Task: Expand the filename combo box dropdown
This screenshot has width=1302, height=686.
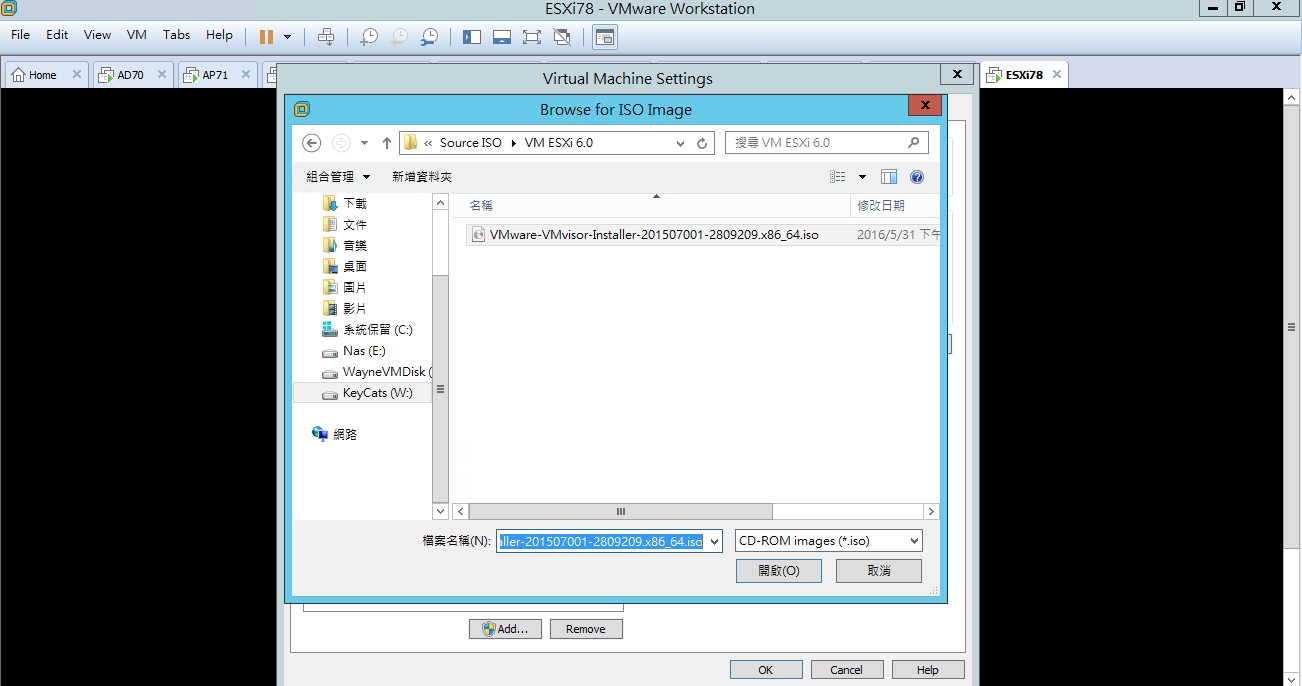Action: coord(714,541)
